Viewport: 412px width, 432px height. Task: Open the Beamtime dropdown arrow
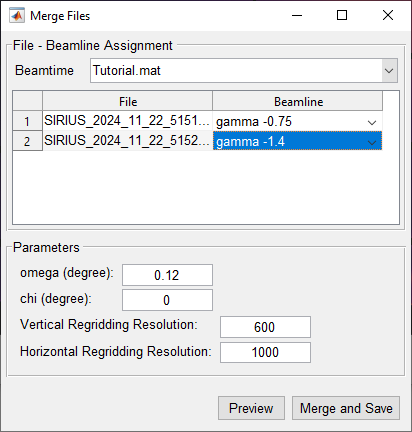click(x=389, y=71)
